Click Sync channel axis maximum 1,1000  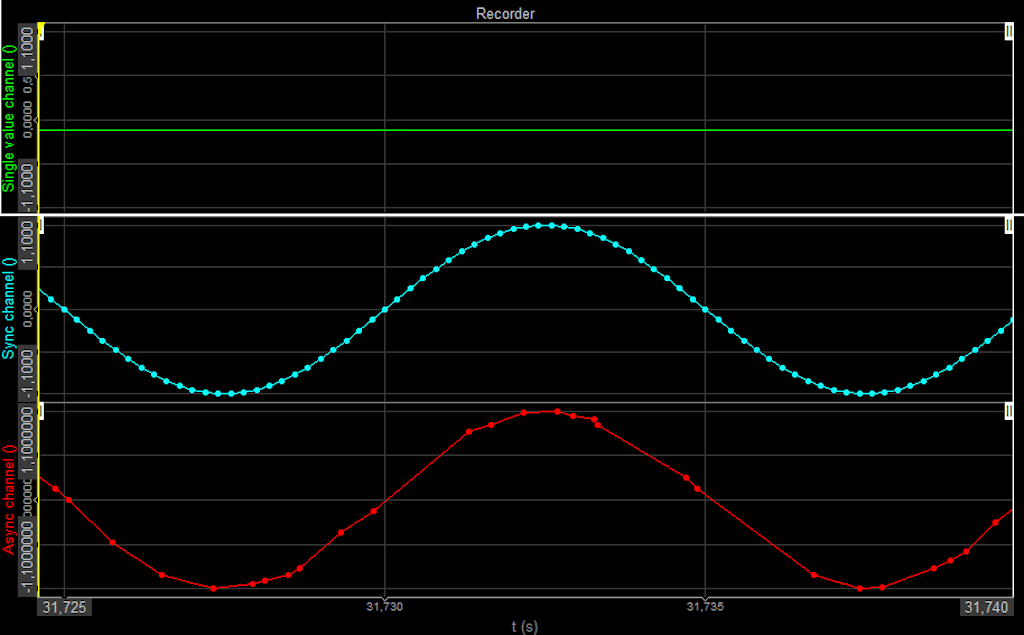coord(27,243)
